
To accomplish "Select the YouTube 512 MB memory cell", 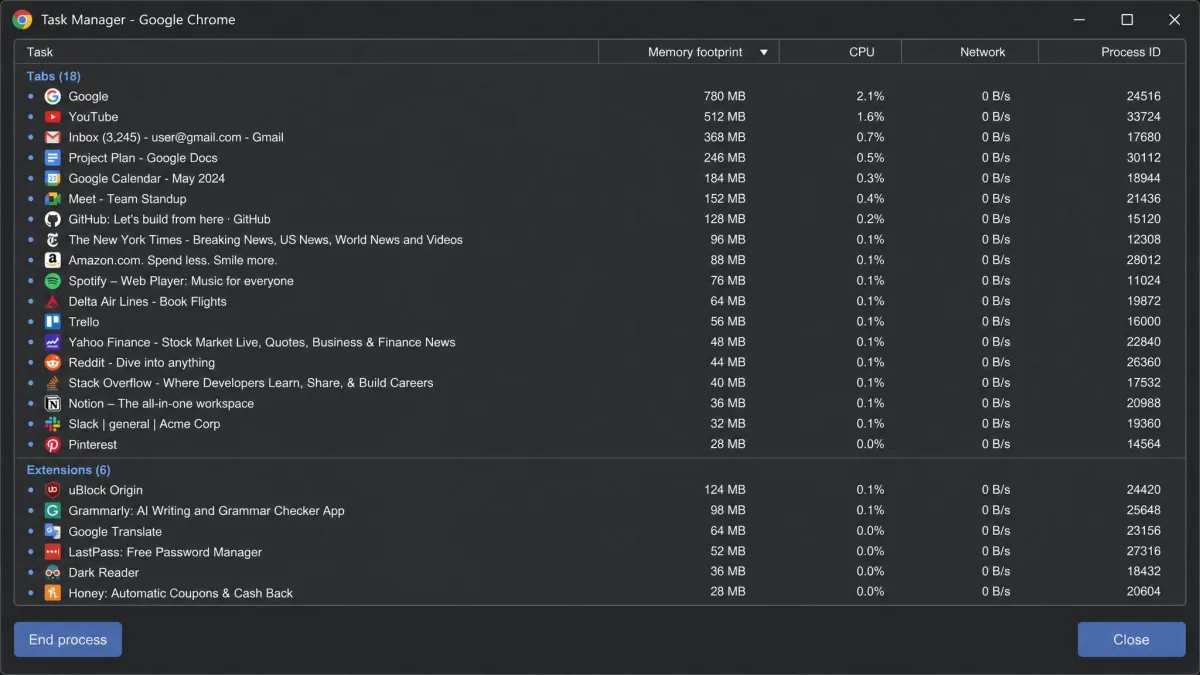I will click(x=725, y=117).
